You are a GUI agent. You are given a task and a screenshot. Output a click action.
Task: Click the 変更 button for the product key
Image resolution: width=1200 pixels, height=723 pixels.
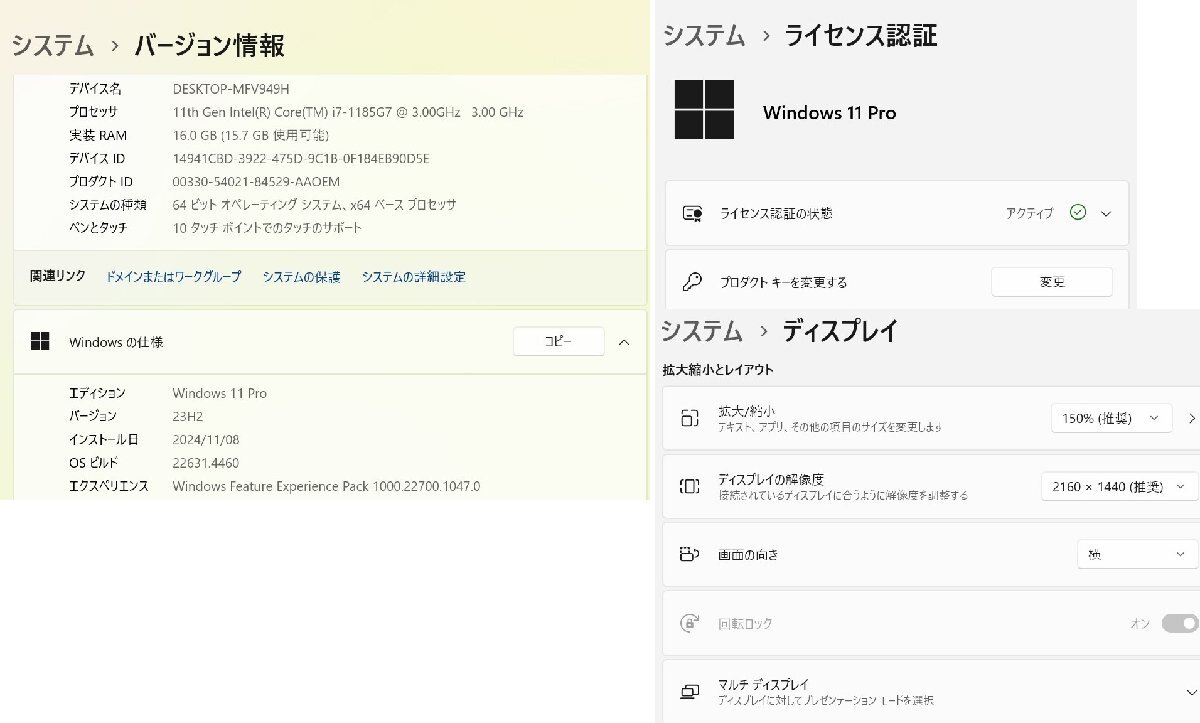1052,282
